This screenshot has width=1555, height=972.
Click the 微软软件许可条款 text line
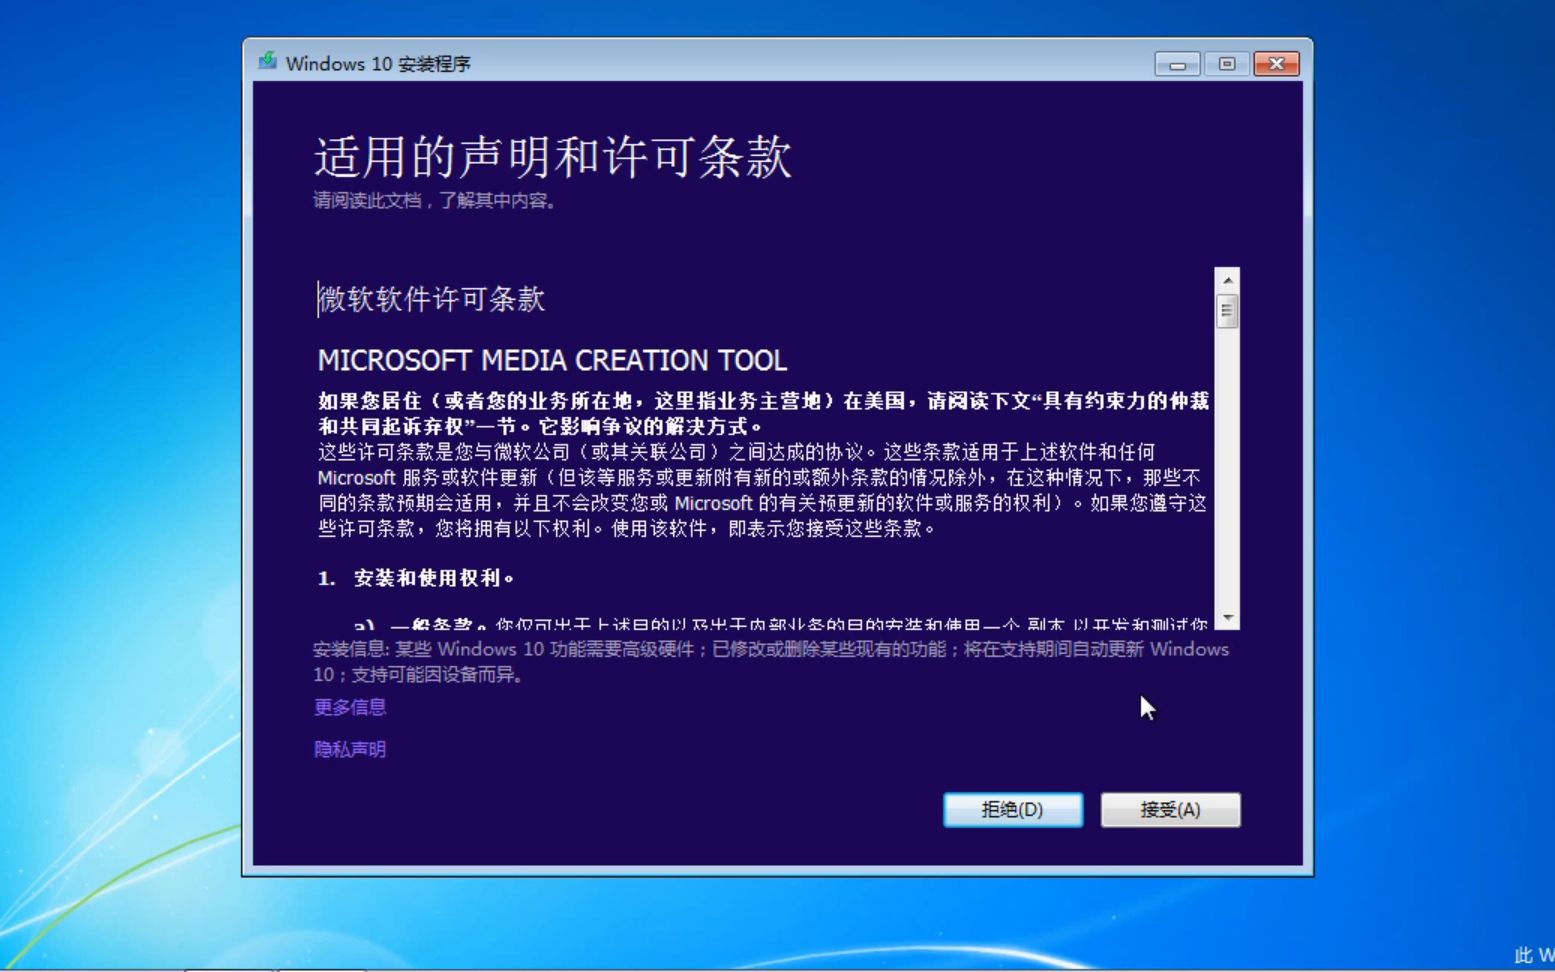pyautogui.click(x=430, y=300)
